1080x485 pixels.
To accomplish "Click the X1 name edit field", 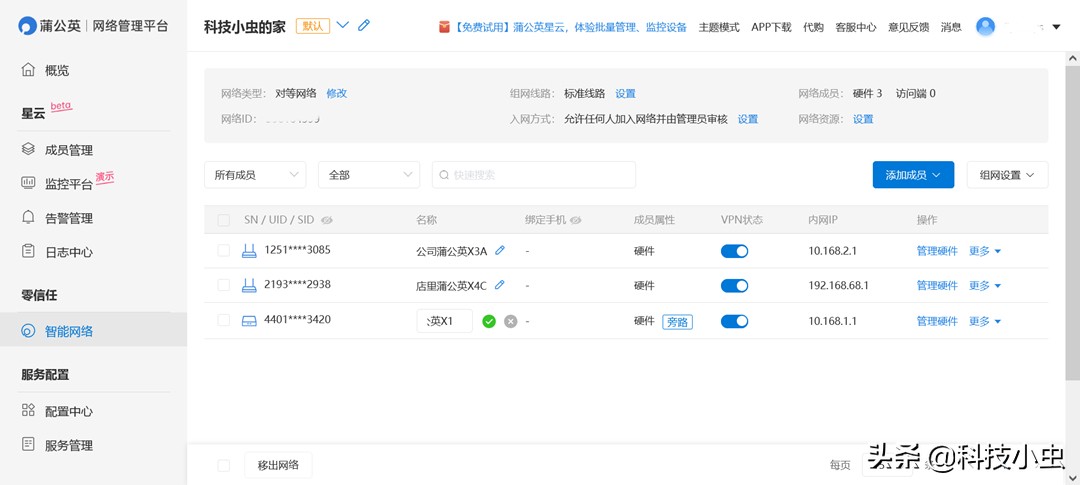I will click(x=445, y=321).
